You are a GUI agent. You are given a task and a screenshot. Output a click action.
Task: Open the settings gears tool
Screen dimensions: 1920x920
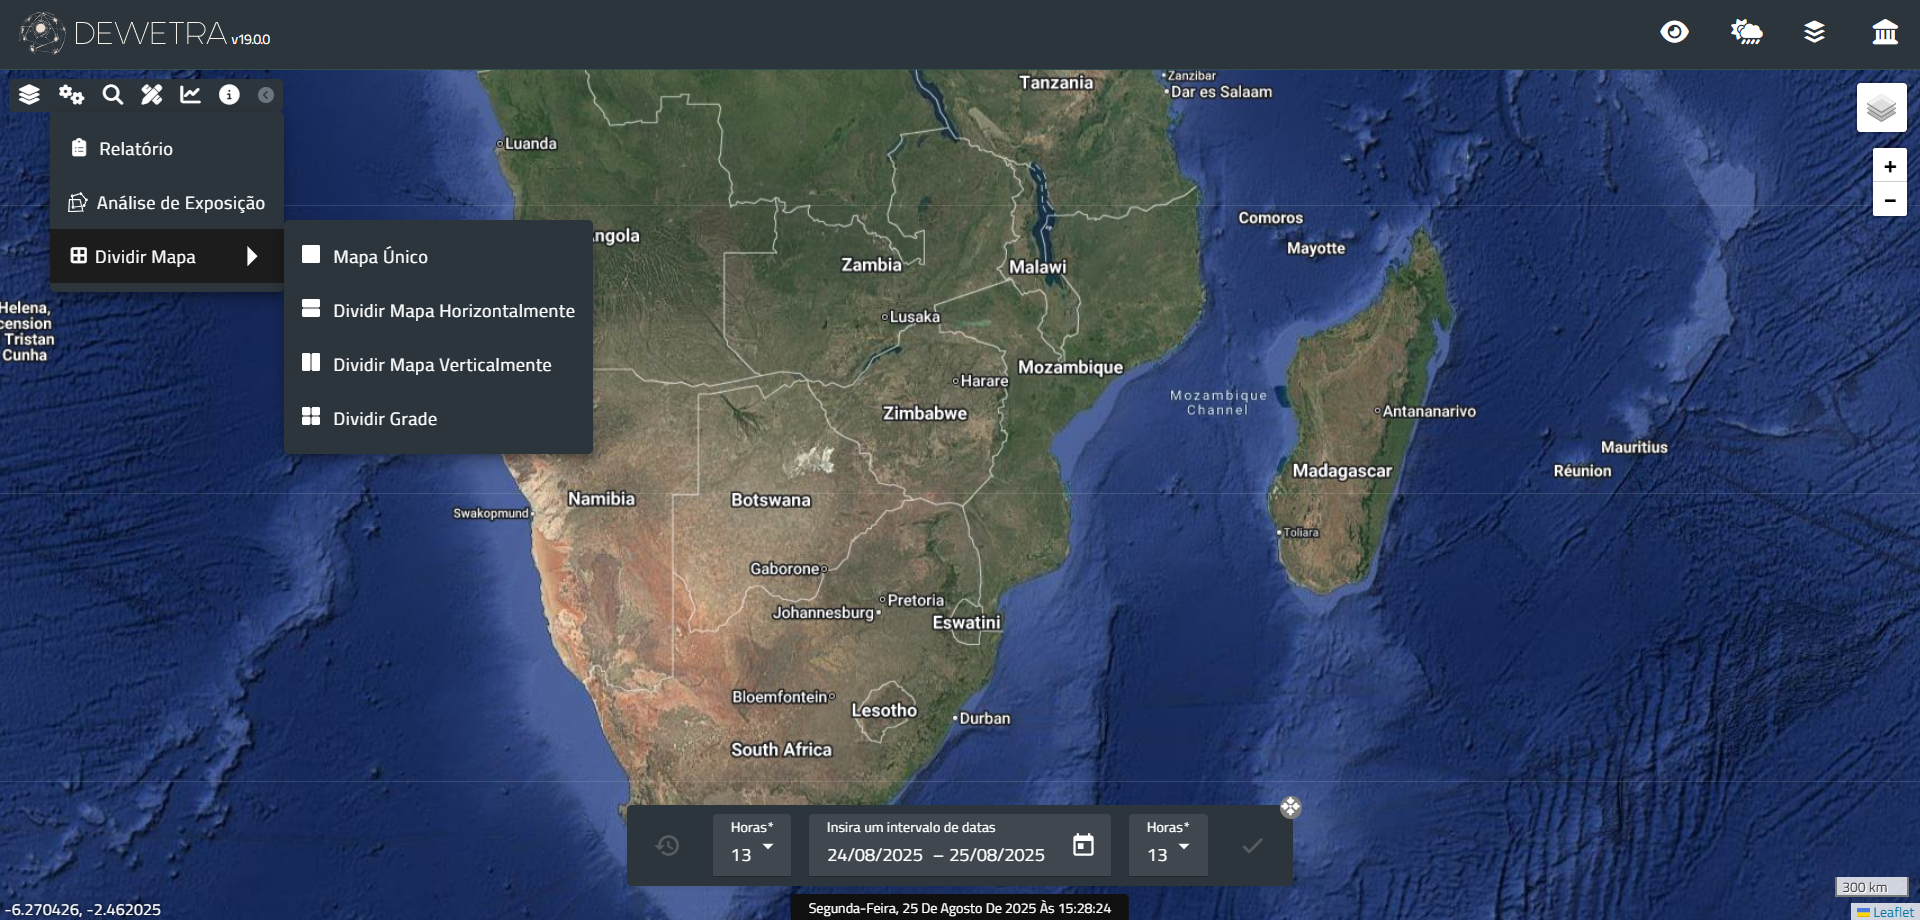coord(71,95)
